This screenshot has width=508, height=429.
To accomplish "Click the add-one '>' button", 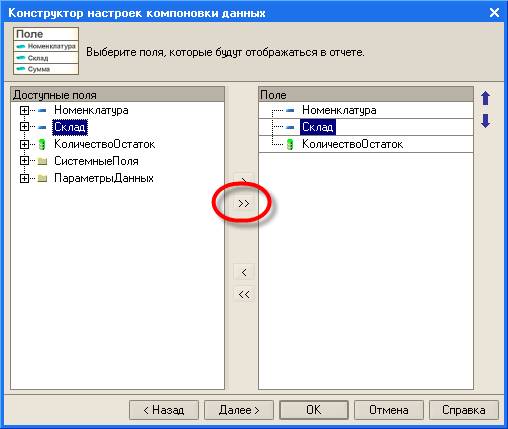I will pyautogui.click(x=244, y=180).
